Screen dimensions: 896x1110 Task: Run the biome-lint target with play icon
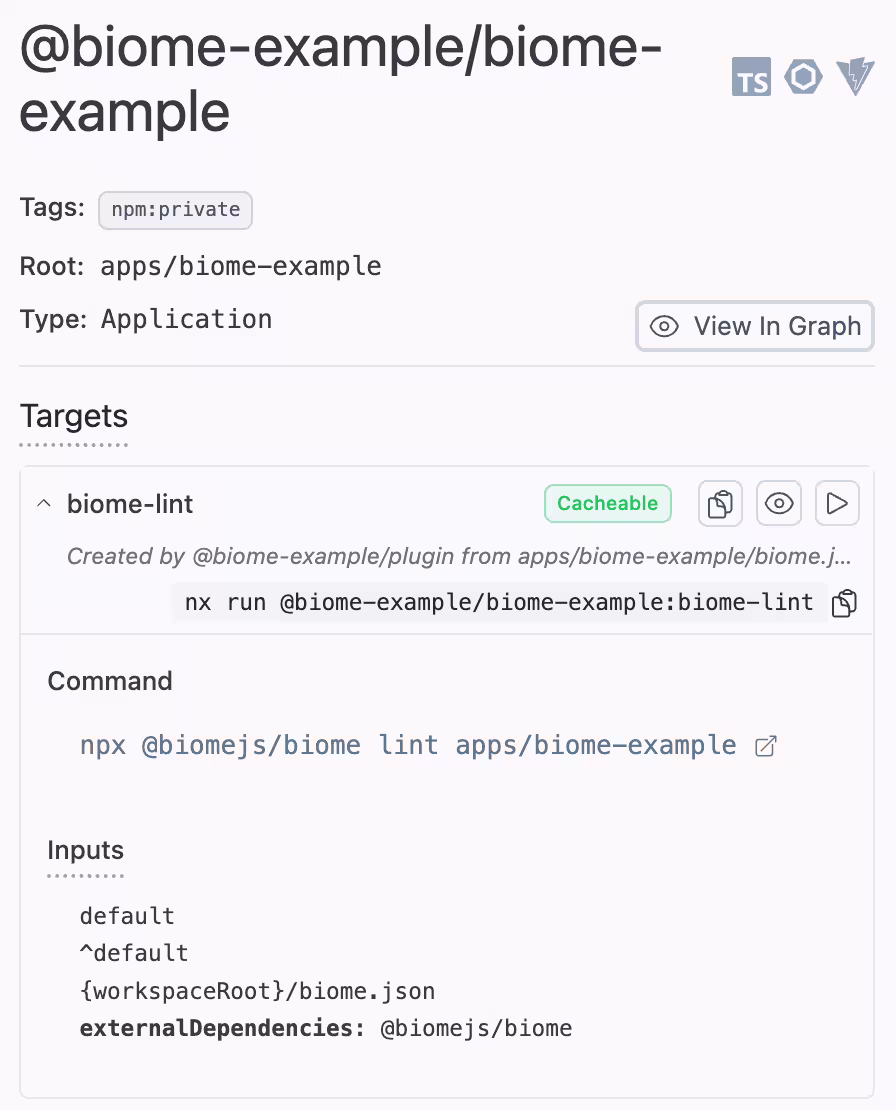(x=837, y=504)
